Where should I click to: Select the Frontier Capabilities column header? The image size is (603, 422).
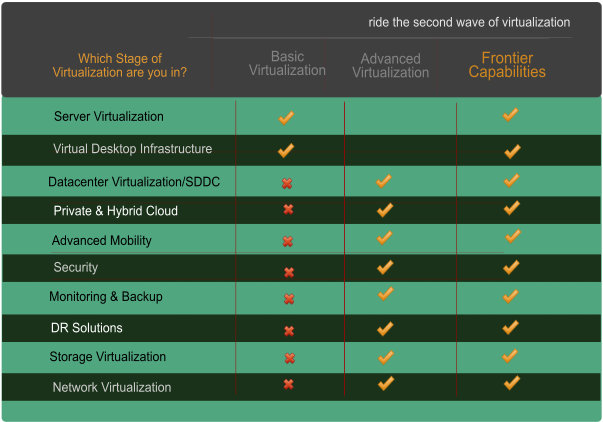click(507, 65)
